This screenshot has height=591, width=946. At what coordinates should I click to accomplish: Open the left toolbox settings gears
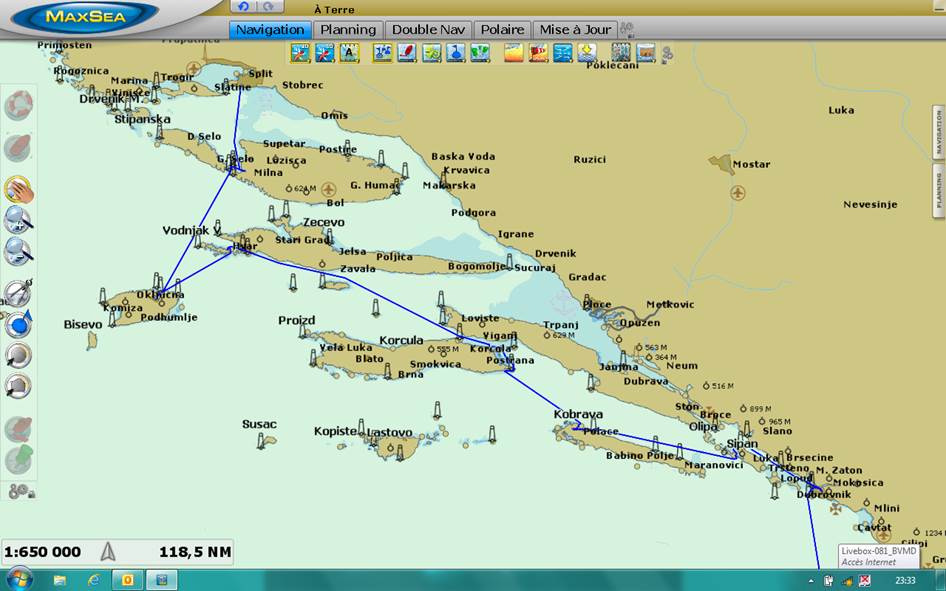[20, 491]
